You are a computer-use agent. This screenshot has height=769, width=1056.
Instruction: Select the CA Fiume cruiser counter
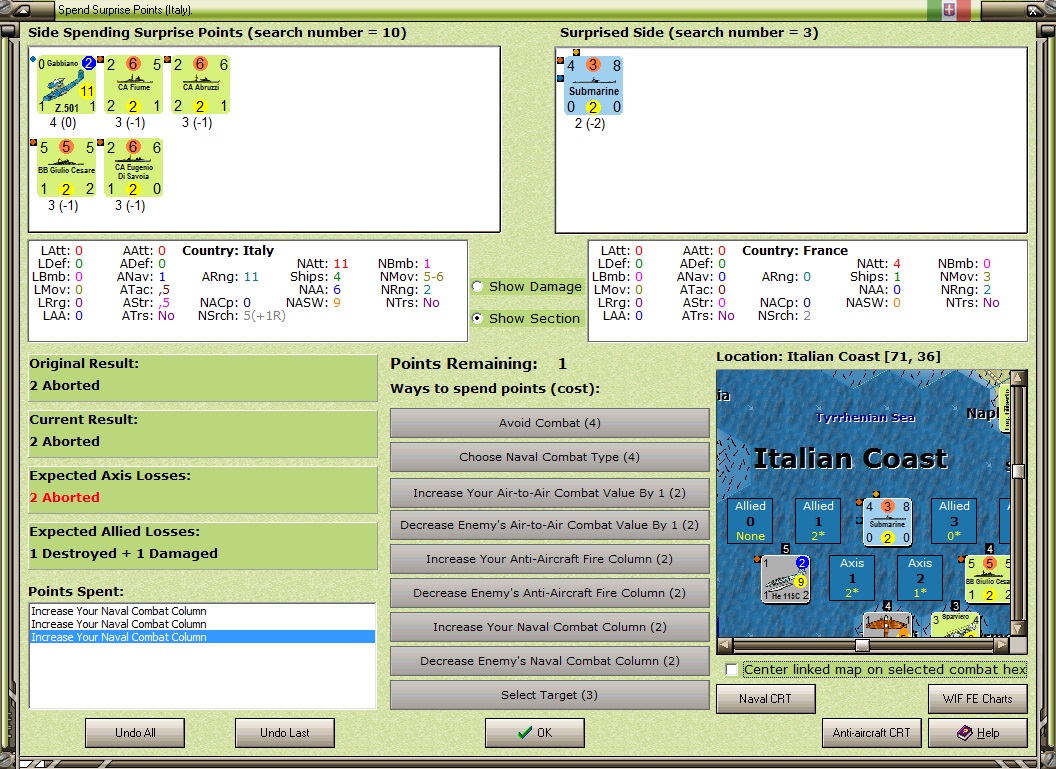coord(133,85)
